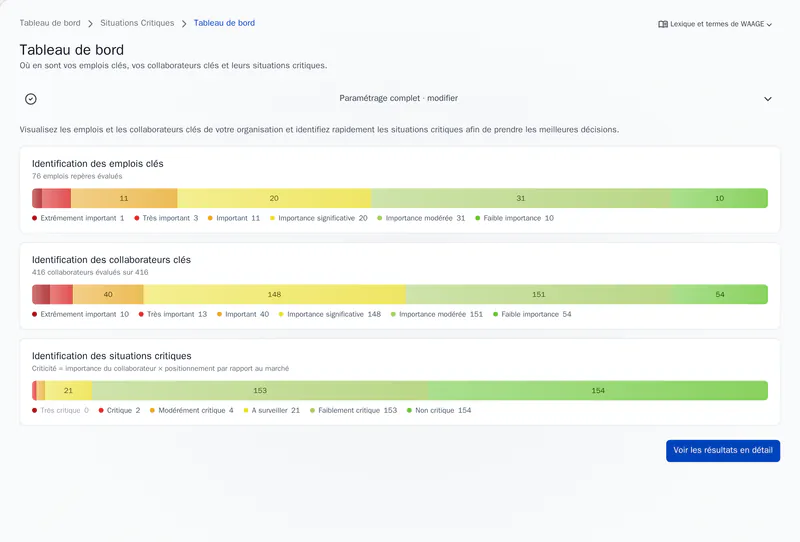Viewport: 800px width, 542px height.
Task: Click text 416 collaborateurs évalués sur 416
Action: point(90,272)
